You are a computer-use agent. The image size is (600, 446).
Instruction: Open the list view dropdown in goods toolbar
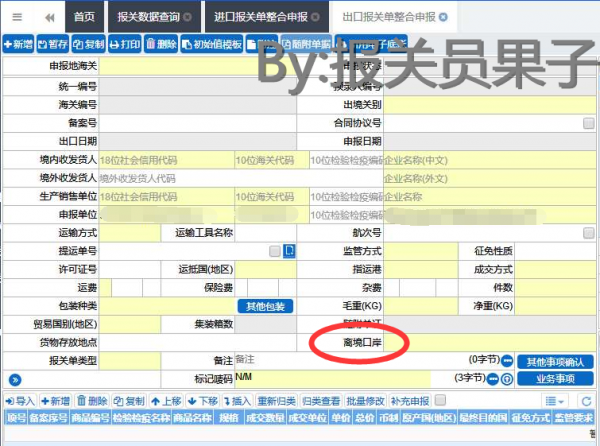click(555, 400)
